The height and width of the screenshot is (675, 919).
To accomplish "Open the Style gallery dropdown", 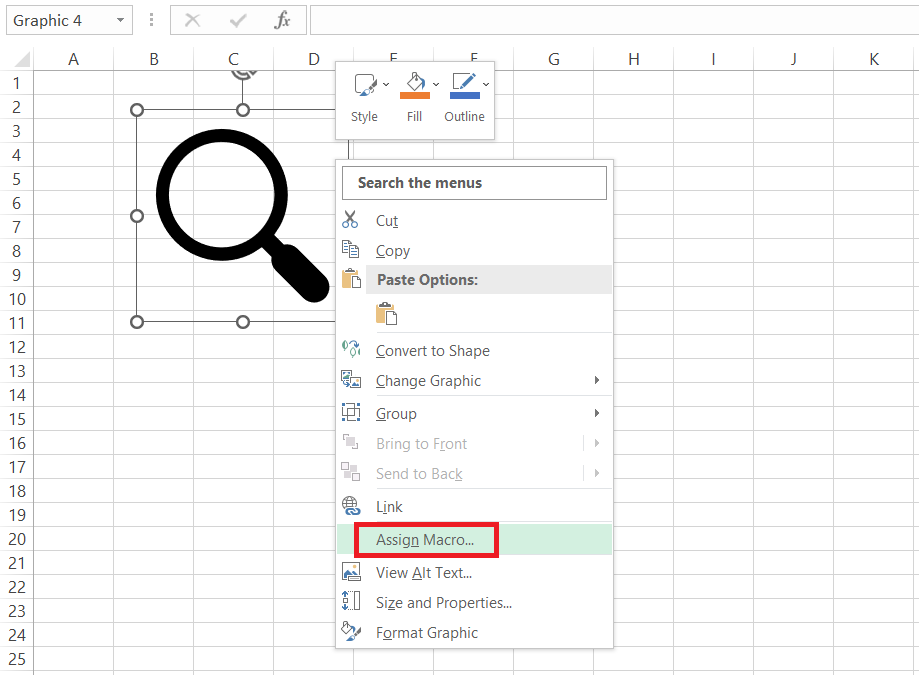I will click(386, 84).
